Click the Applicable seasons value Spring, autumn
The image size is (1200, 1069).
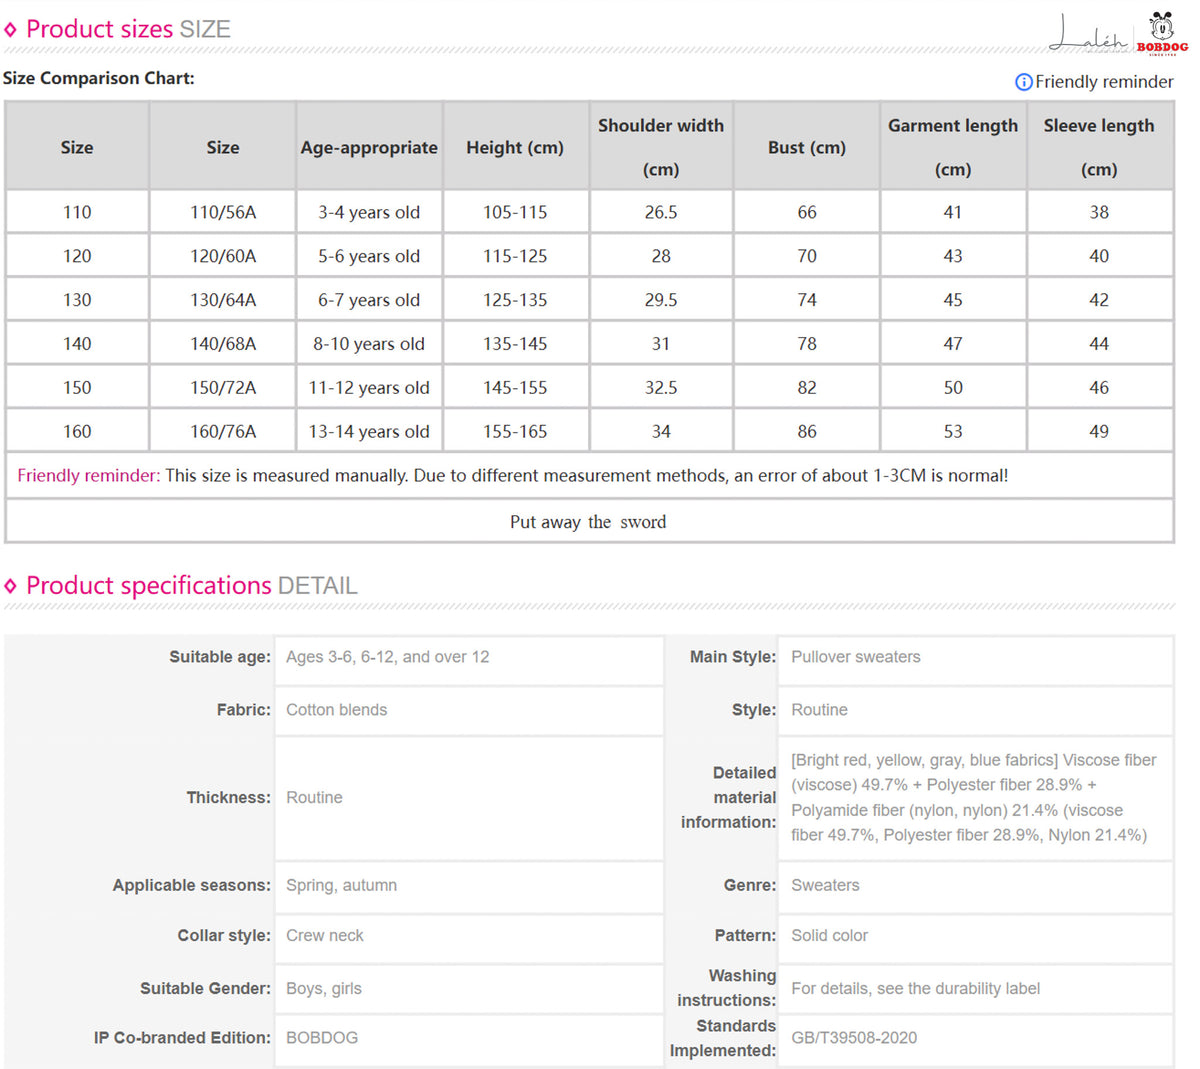[x=341, y=885]
